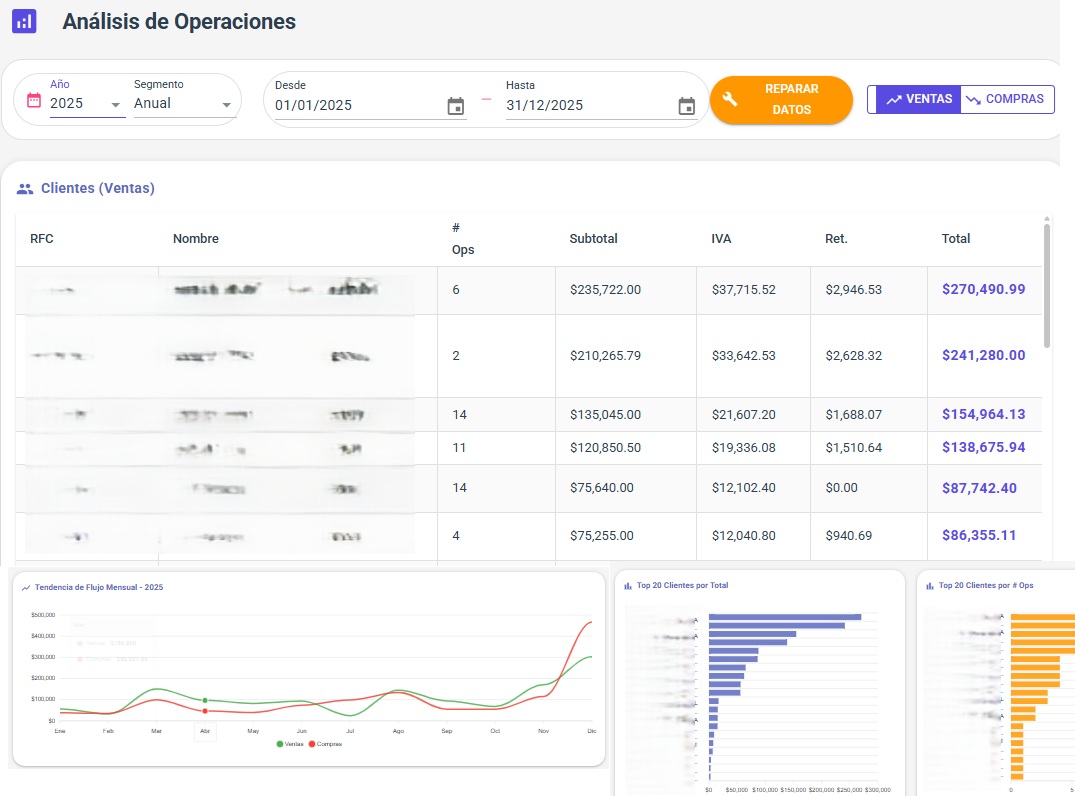This screenshot has height=796, width=1075.
Task: Open the Desde date picker calendar icon
Action: tap(456, 106)
